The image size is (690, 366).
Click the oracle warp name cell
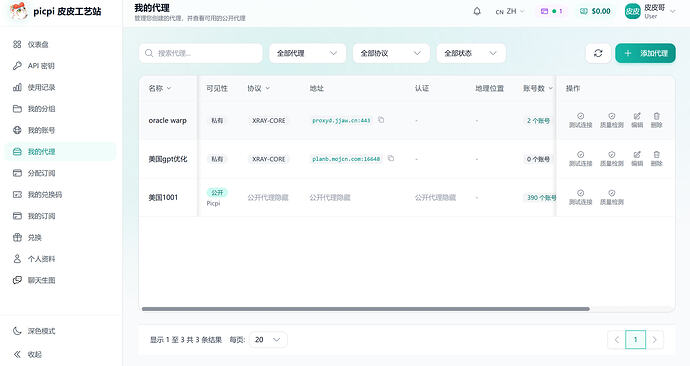click(168, 120)
